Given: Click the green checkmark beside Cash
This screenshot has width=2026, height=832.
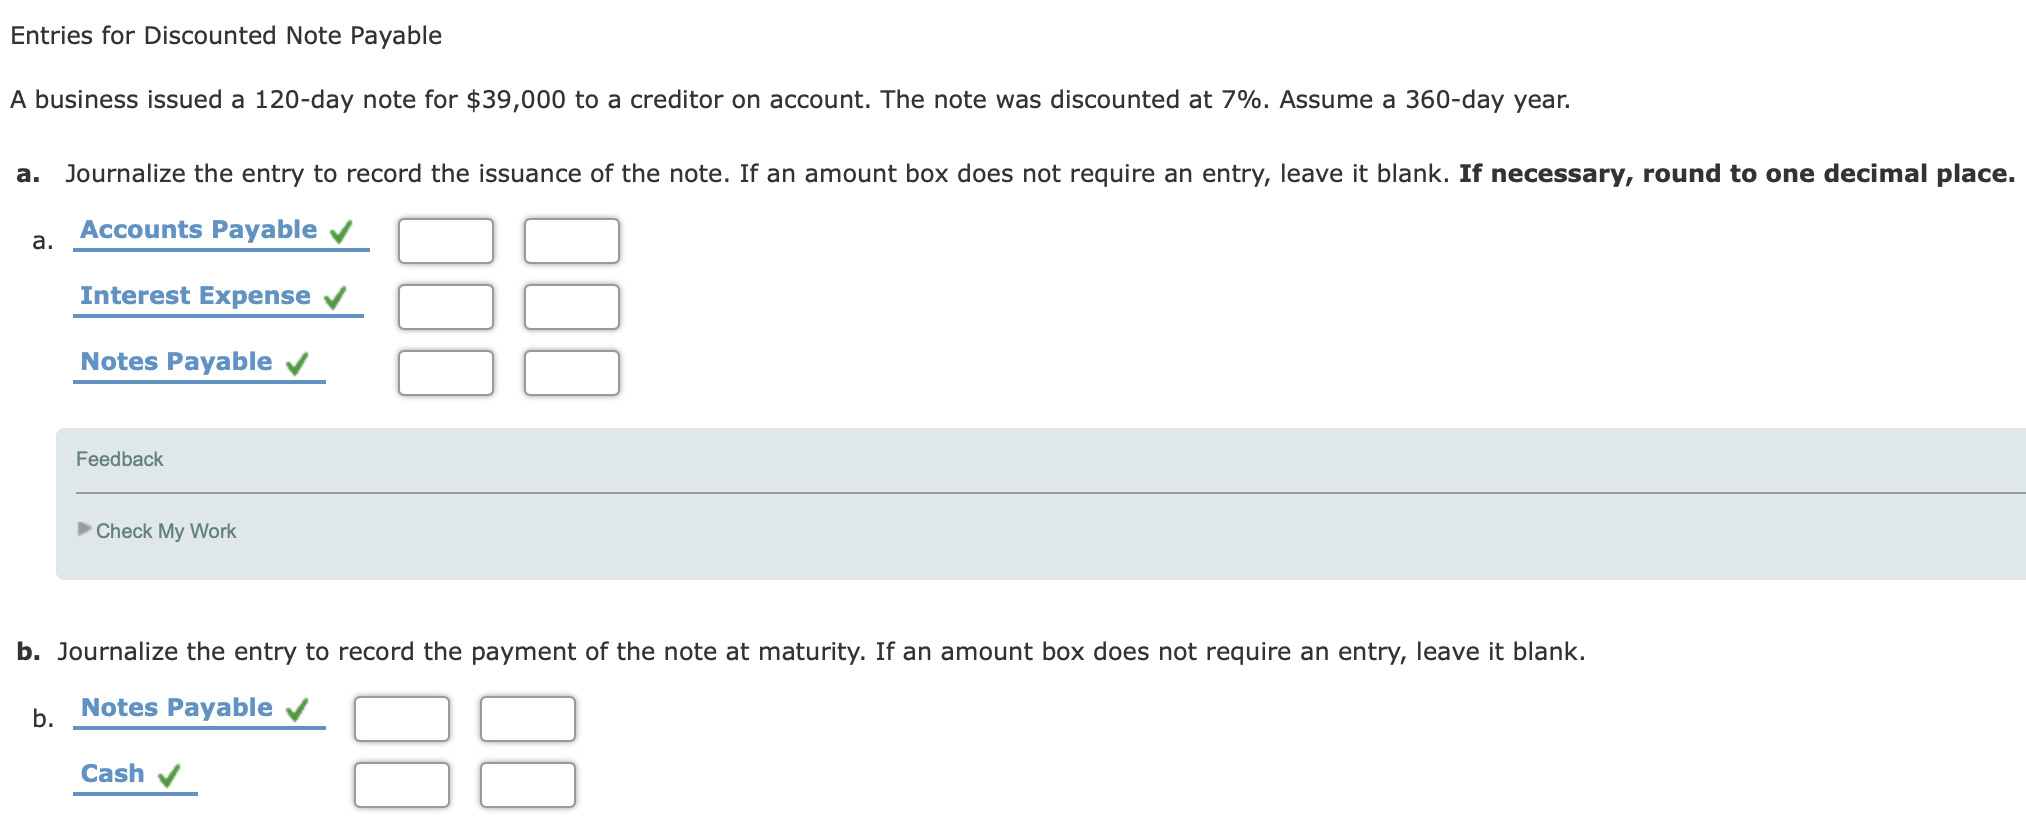Looking at the screenshot, I should pyautogui.click(x=170, y=774).
